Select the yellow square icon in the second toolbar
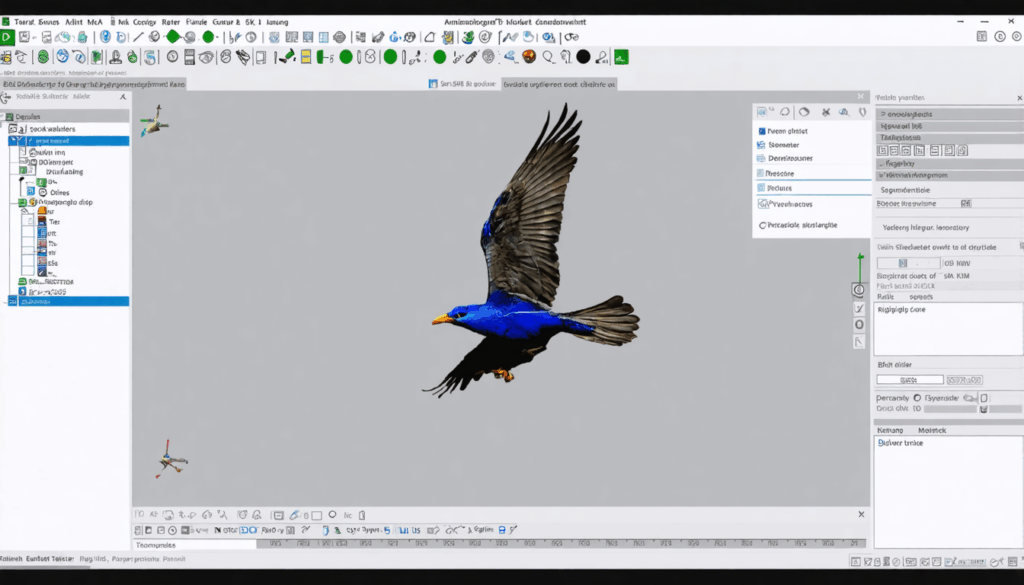Screen dimensions: 1024x585 [305, 57]
